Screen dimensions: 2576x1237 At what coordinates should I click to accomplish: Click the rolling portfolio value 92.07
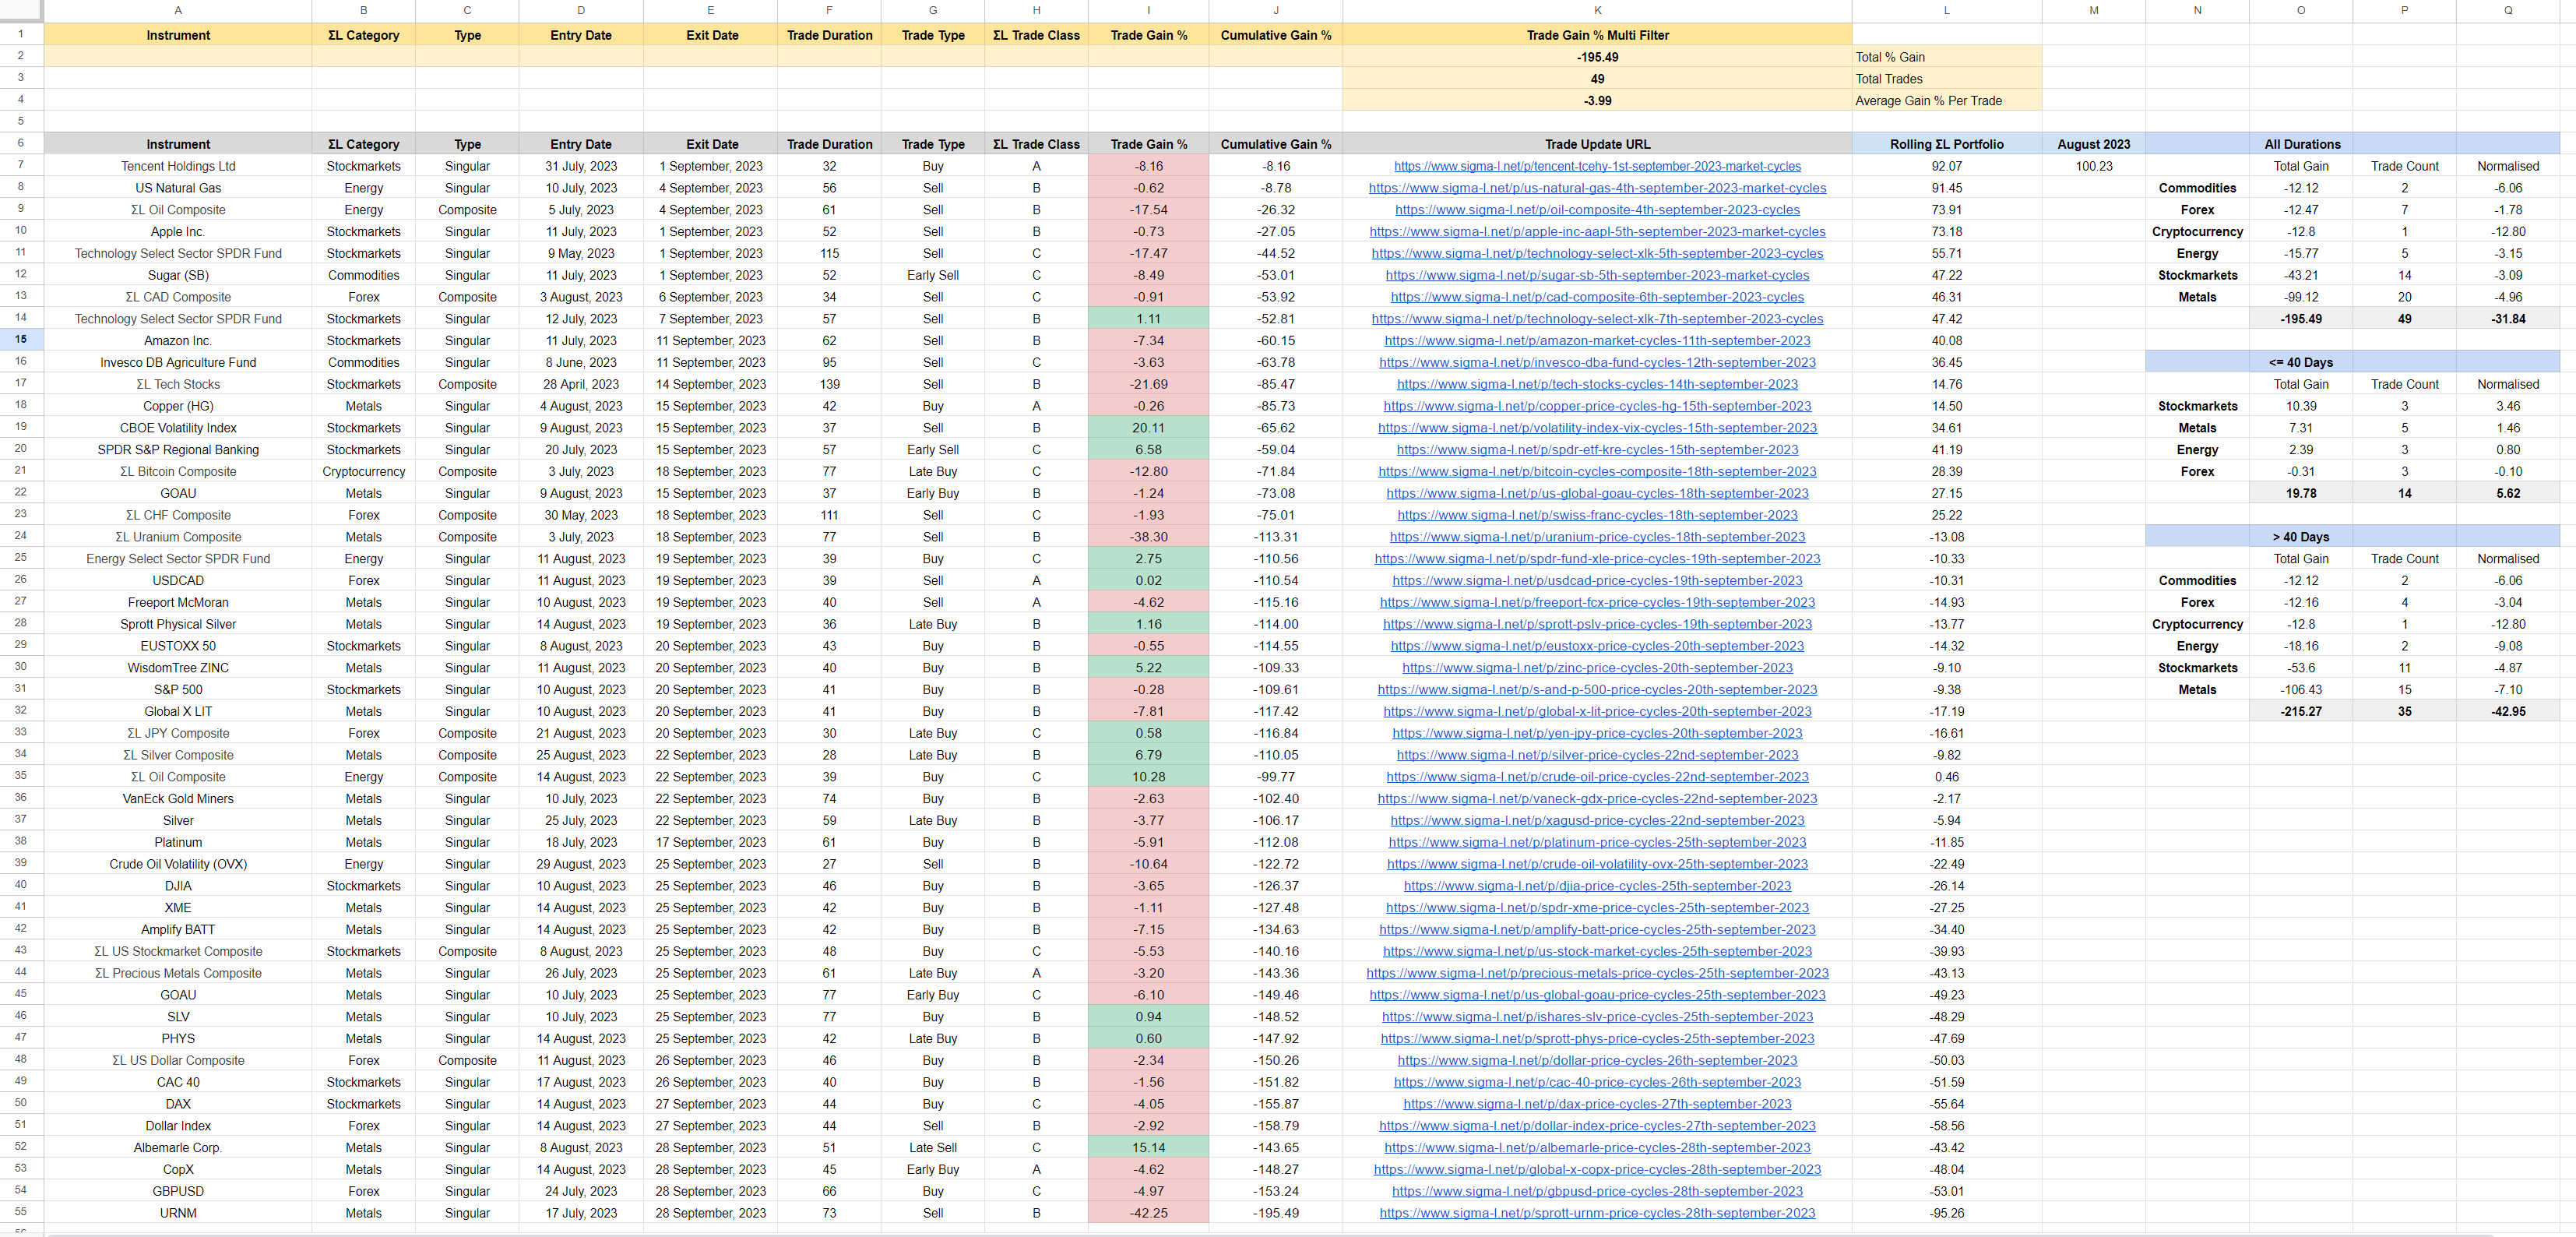pos(1946,166)
